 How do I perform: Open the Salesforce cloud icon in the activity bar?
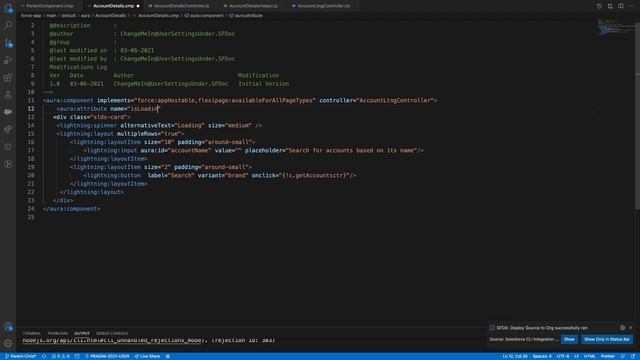[8, 112]
